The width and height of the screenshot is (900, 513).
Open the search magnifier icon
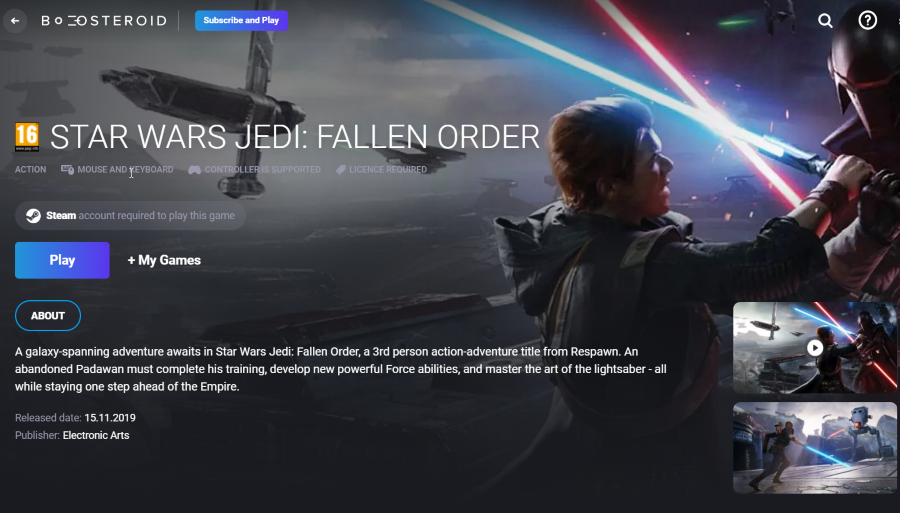click(825, 21)
